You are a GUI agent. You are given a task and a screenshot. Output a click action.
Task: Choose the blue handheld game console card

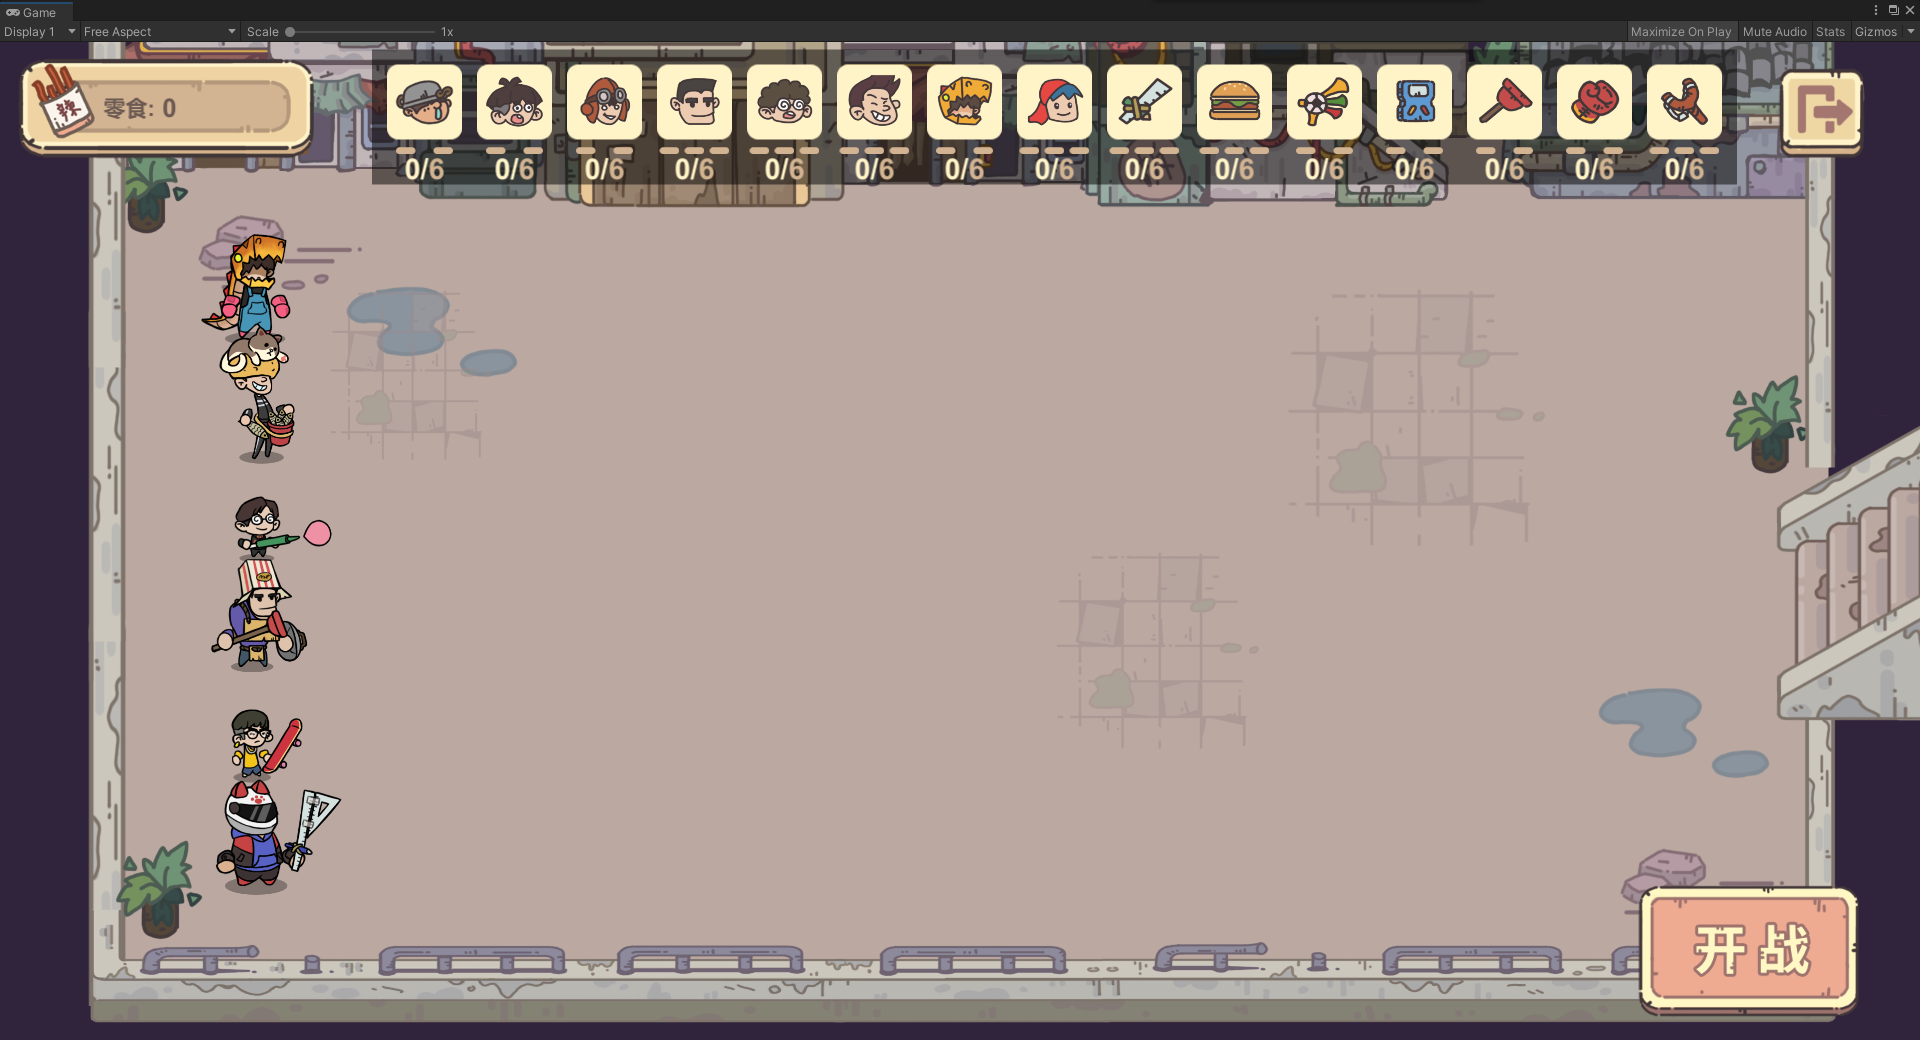[x=1414, y=102]
